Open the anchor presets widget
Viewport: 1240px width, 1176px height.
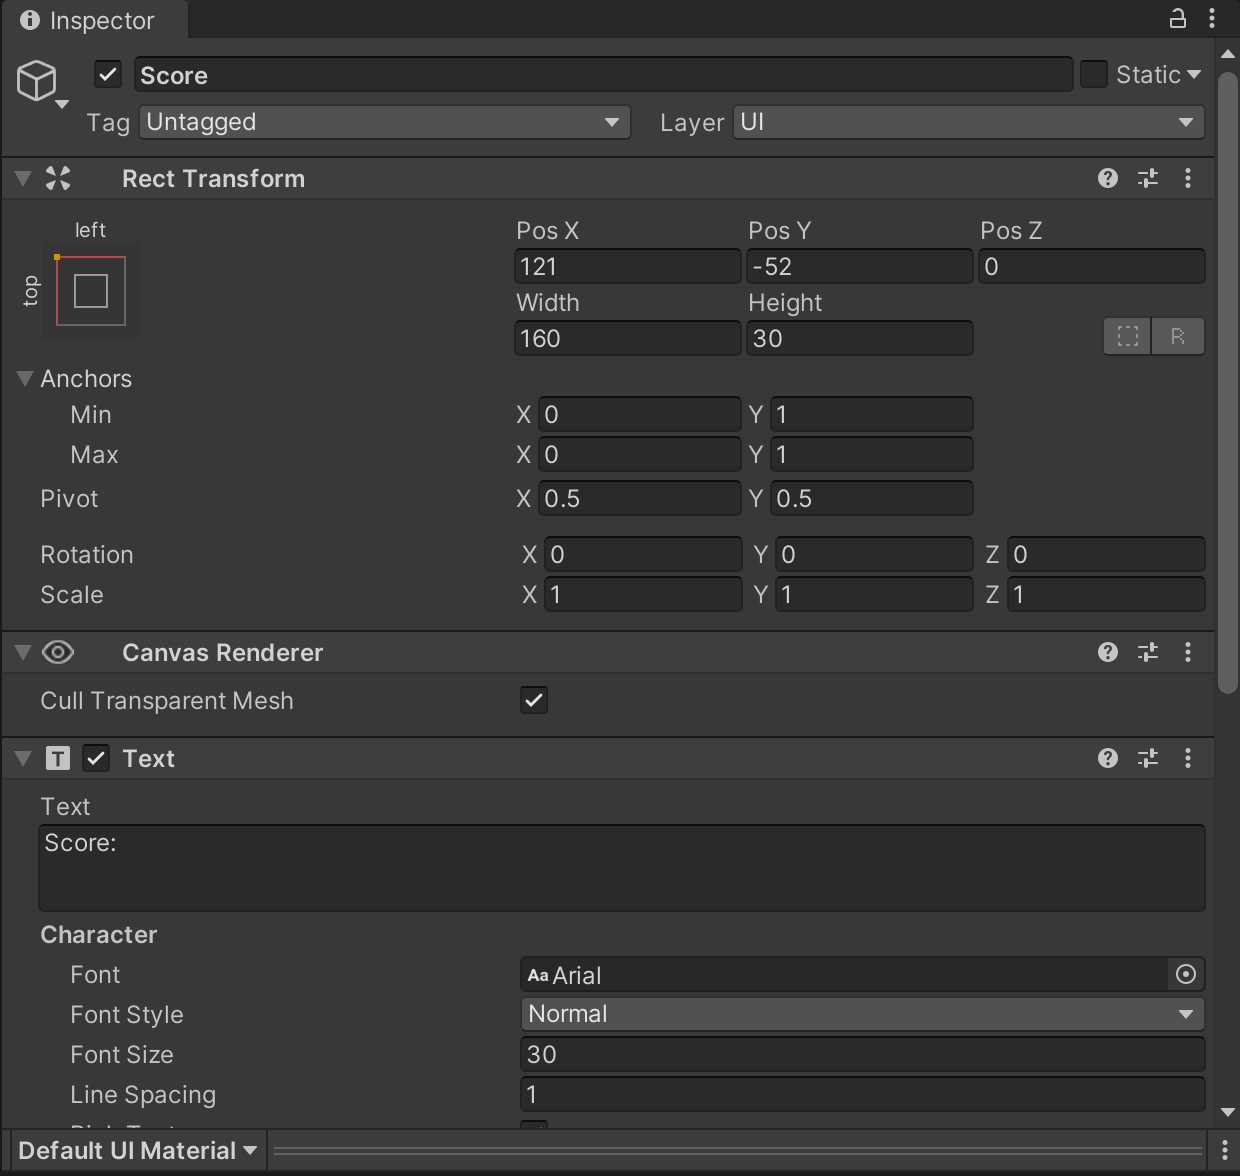91,291
